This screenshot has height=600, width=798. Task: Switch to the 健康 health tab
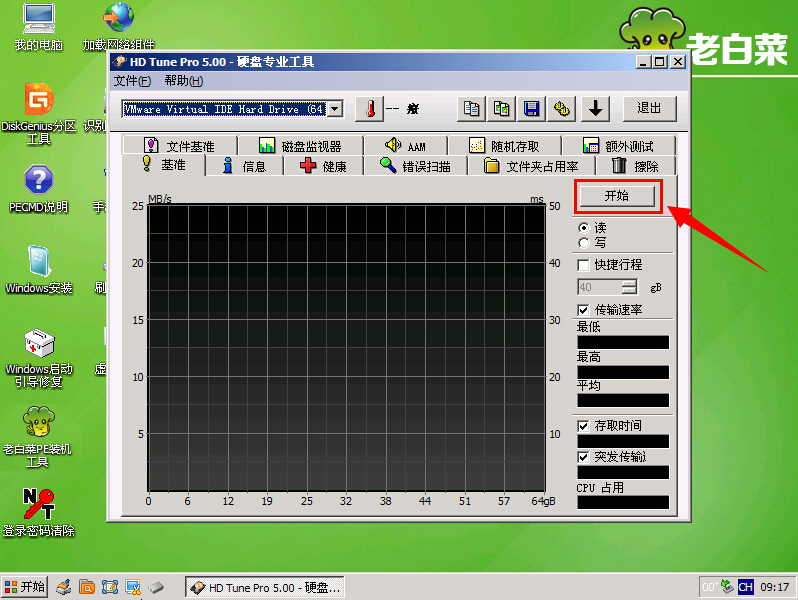[323, 166]
